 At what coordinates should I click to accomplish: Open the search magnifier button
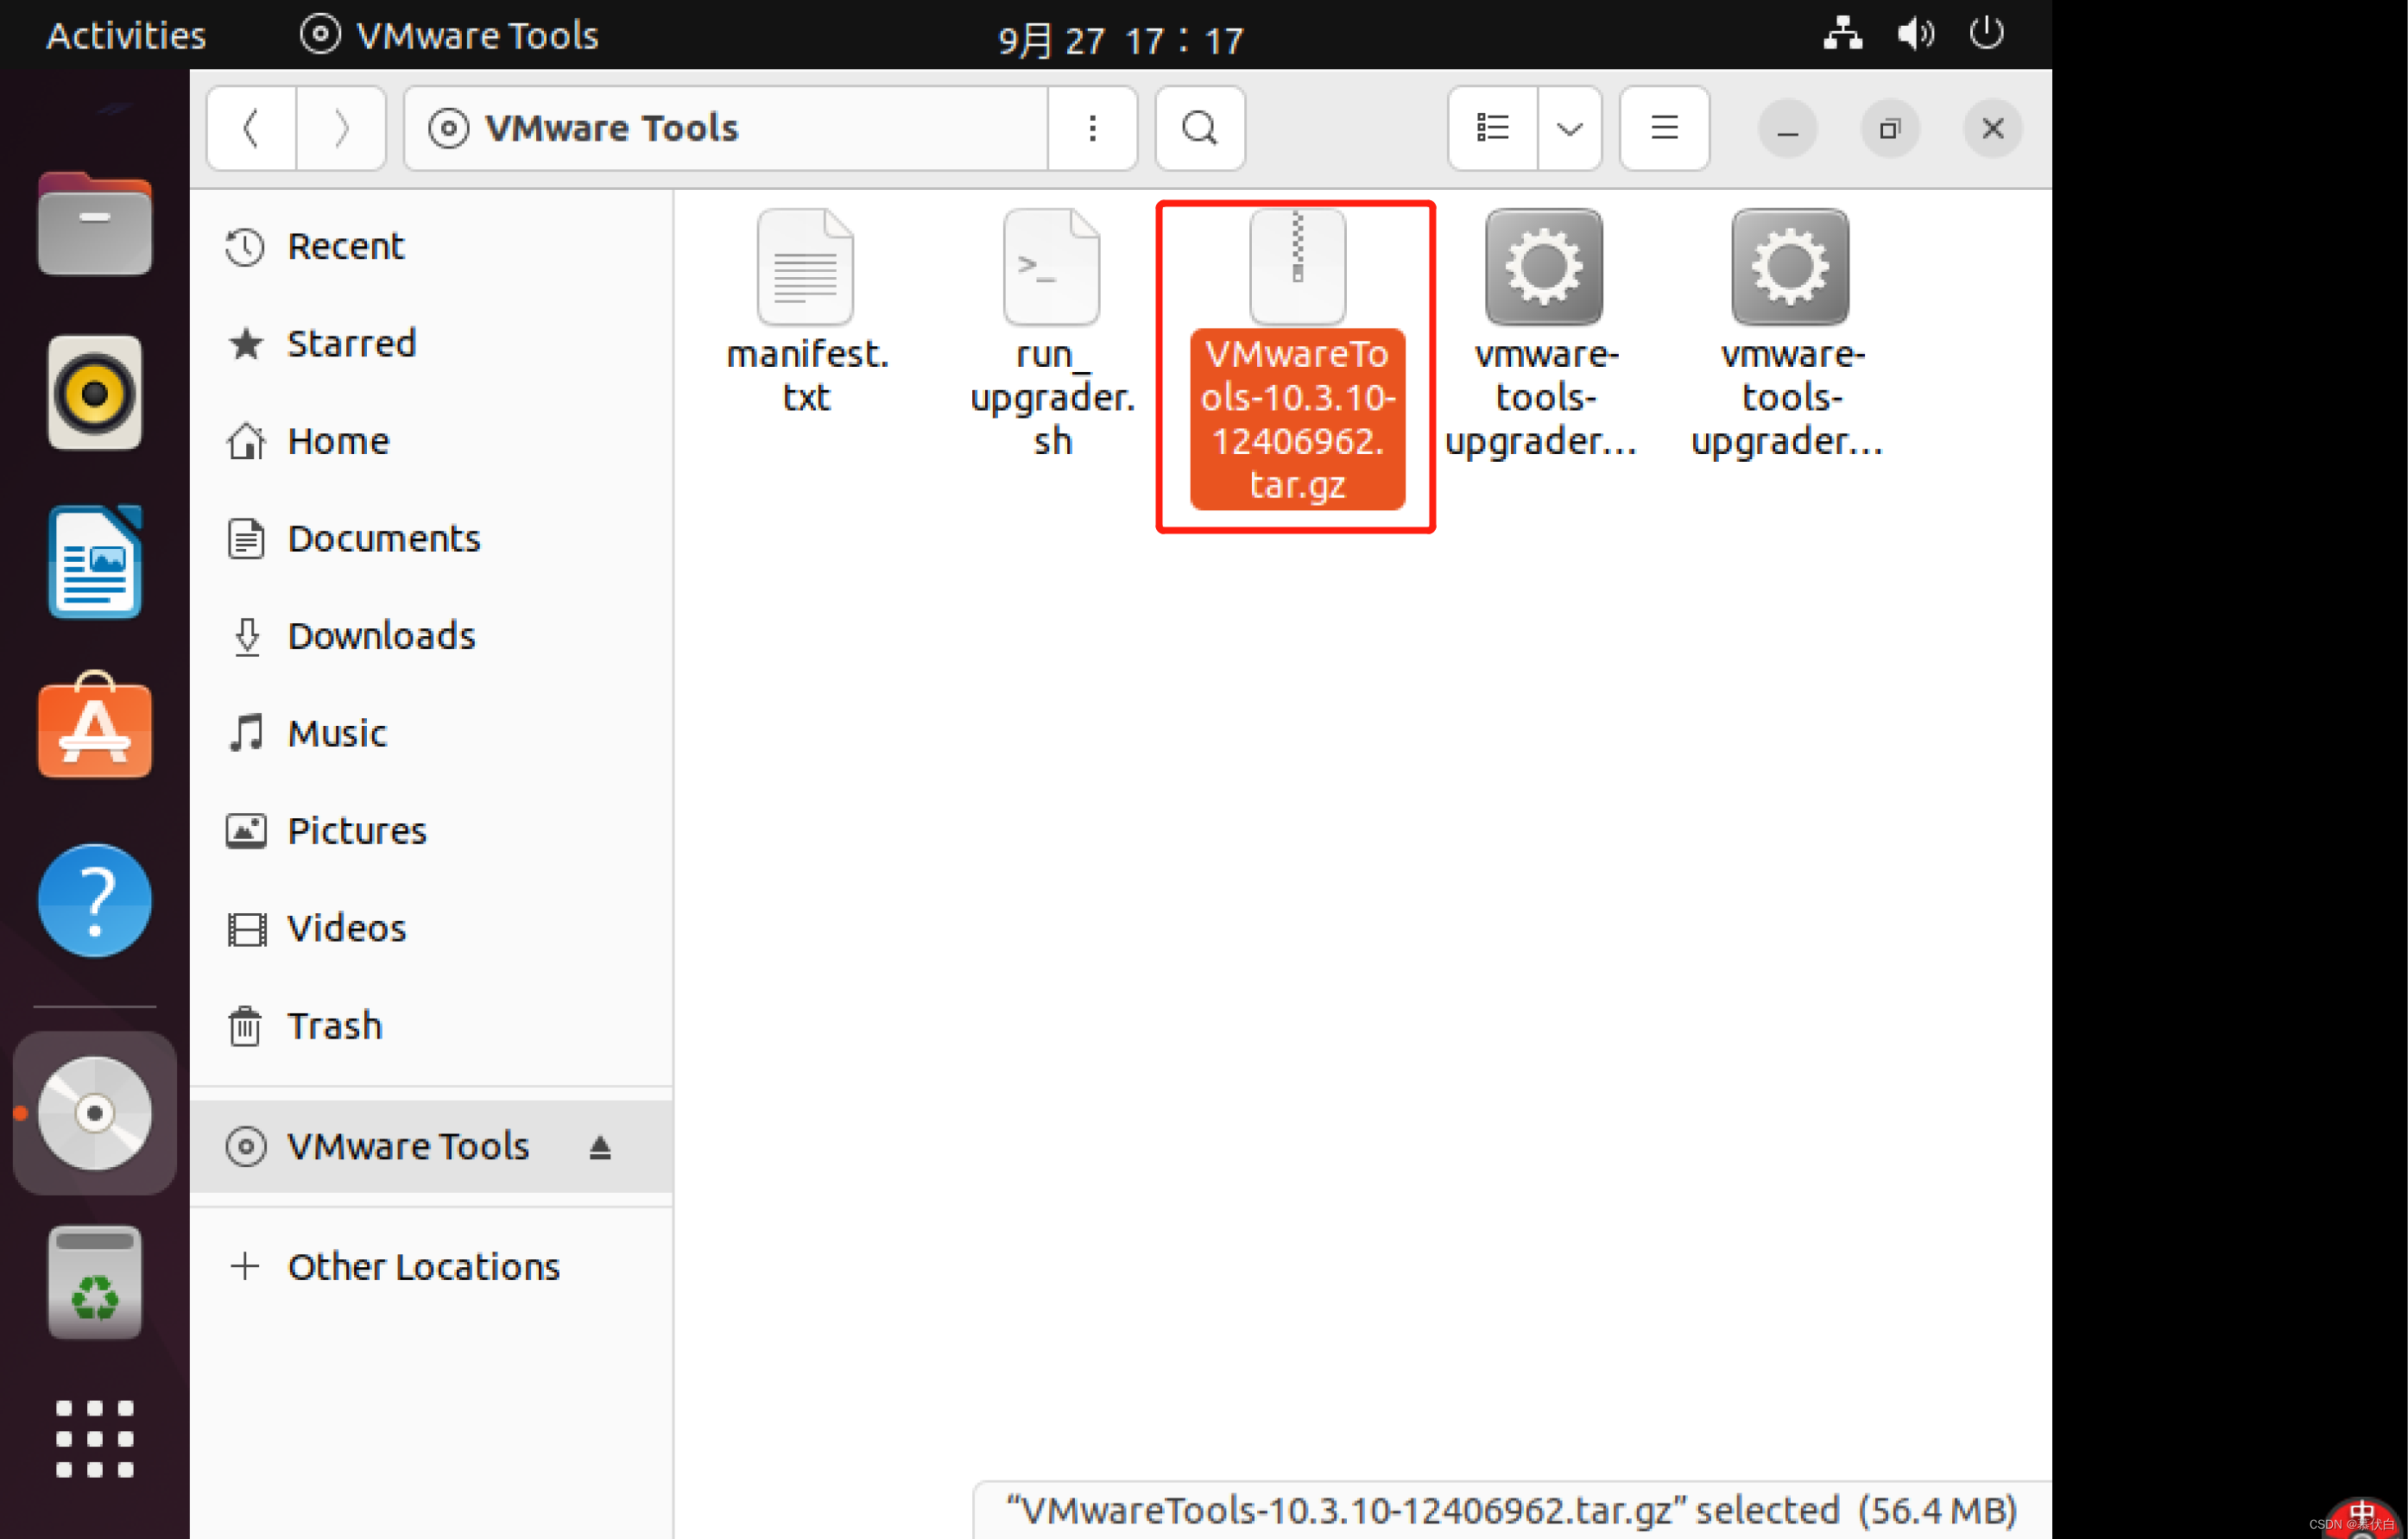pyautogui.click(x=1199, y=128)
